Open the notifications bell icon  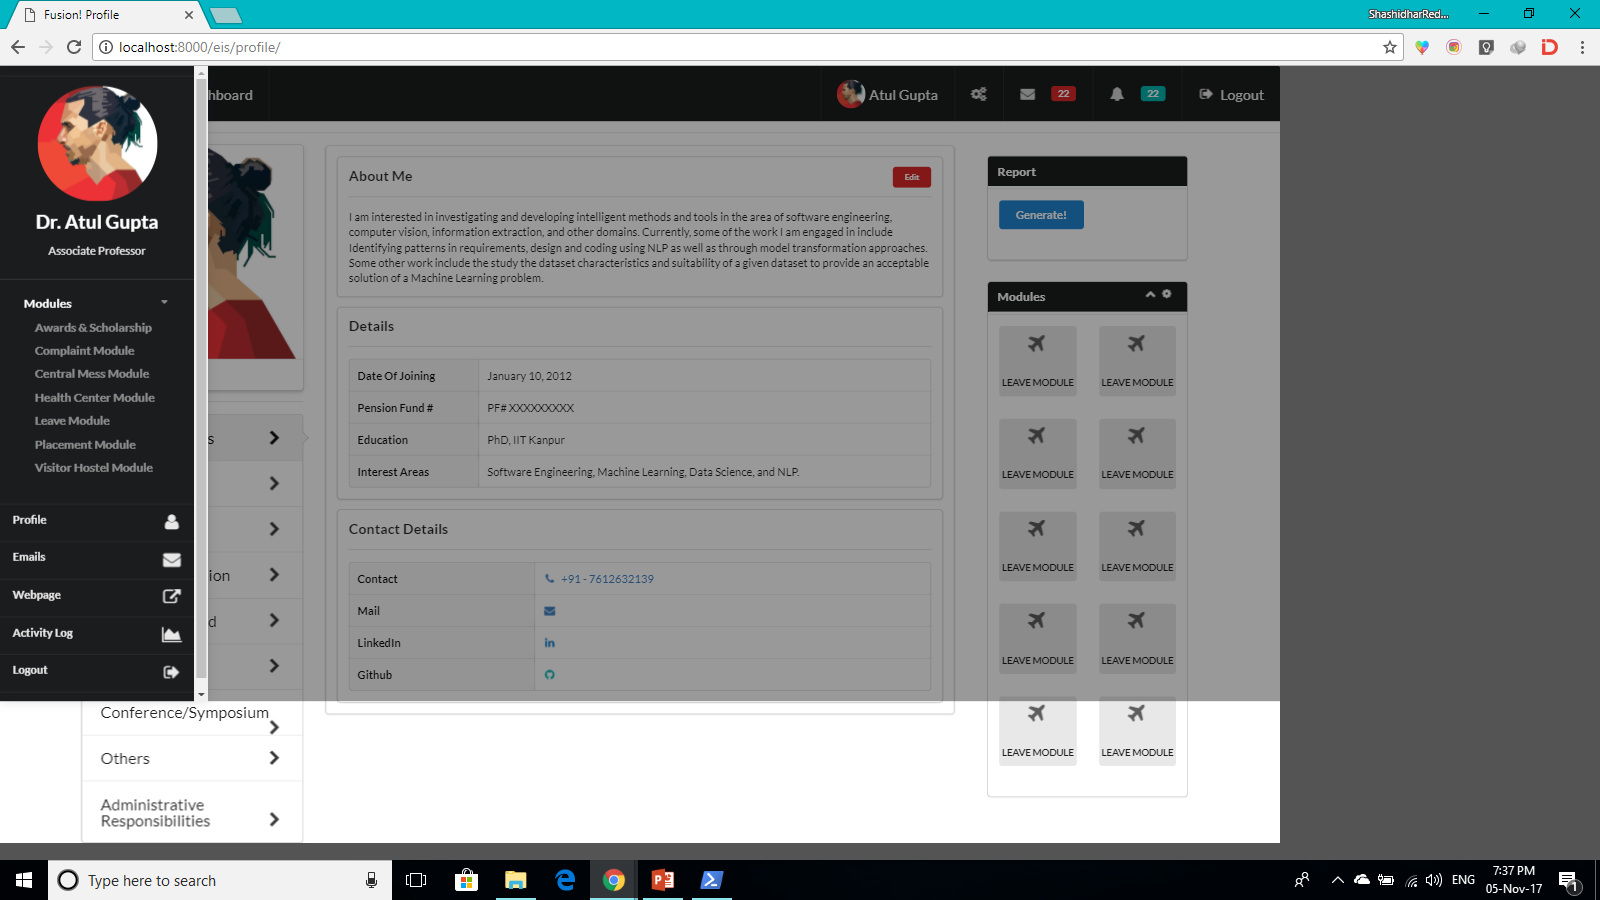(x=1117, y=94)
